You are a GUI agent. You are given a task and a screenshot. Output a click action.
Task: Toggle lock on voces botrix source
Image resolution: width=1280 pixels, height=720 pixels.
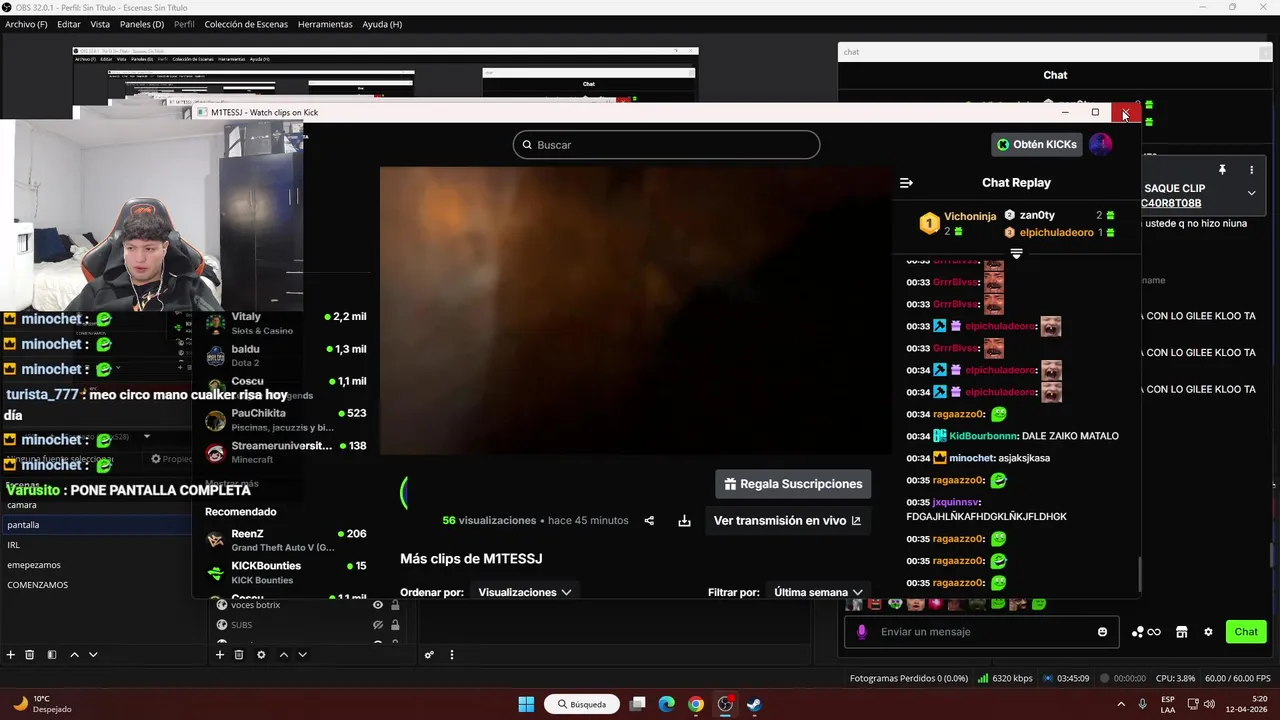[x=395, y=605]
